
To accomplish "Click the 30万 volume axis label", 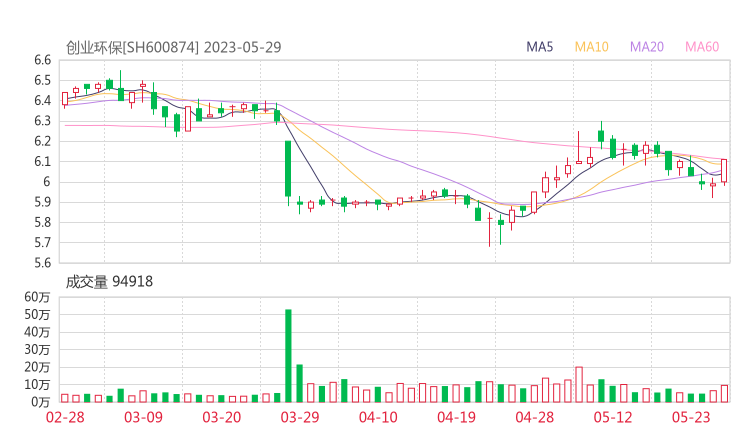I will point(37,350).
